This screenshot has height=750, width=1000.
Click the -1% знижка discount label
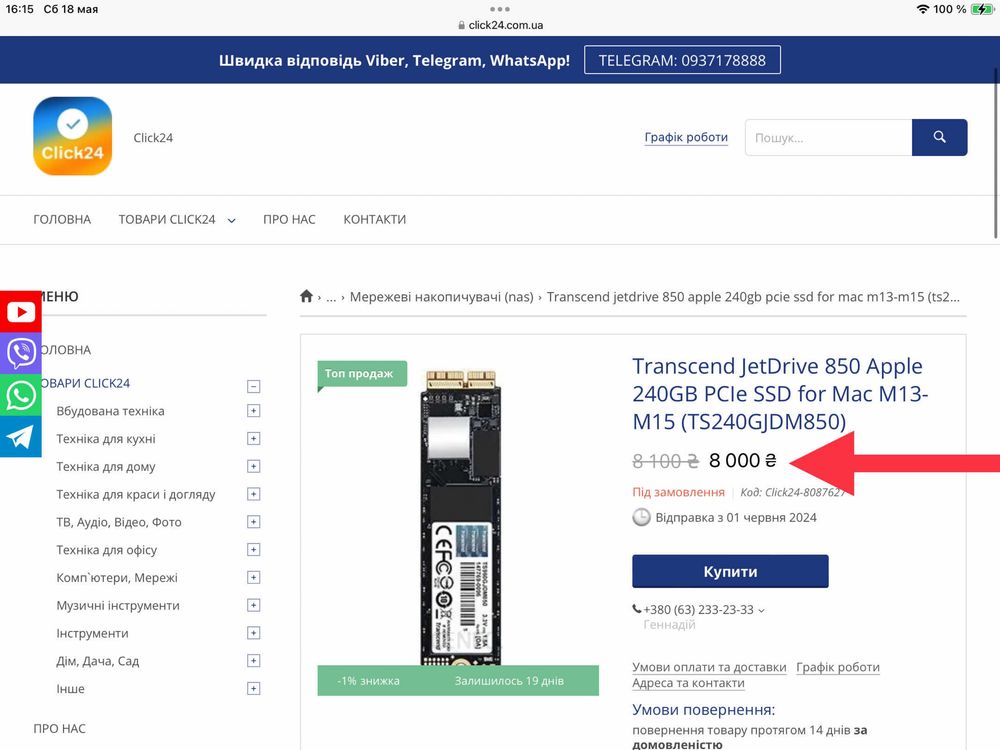point(369,680)
